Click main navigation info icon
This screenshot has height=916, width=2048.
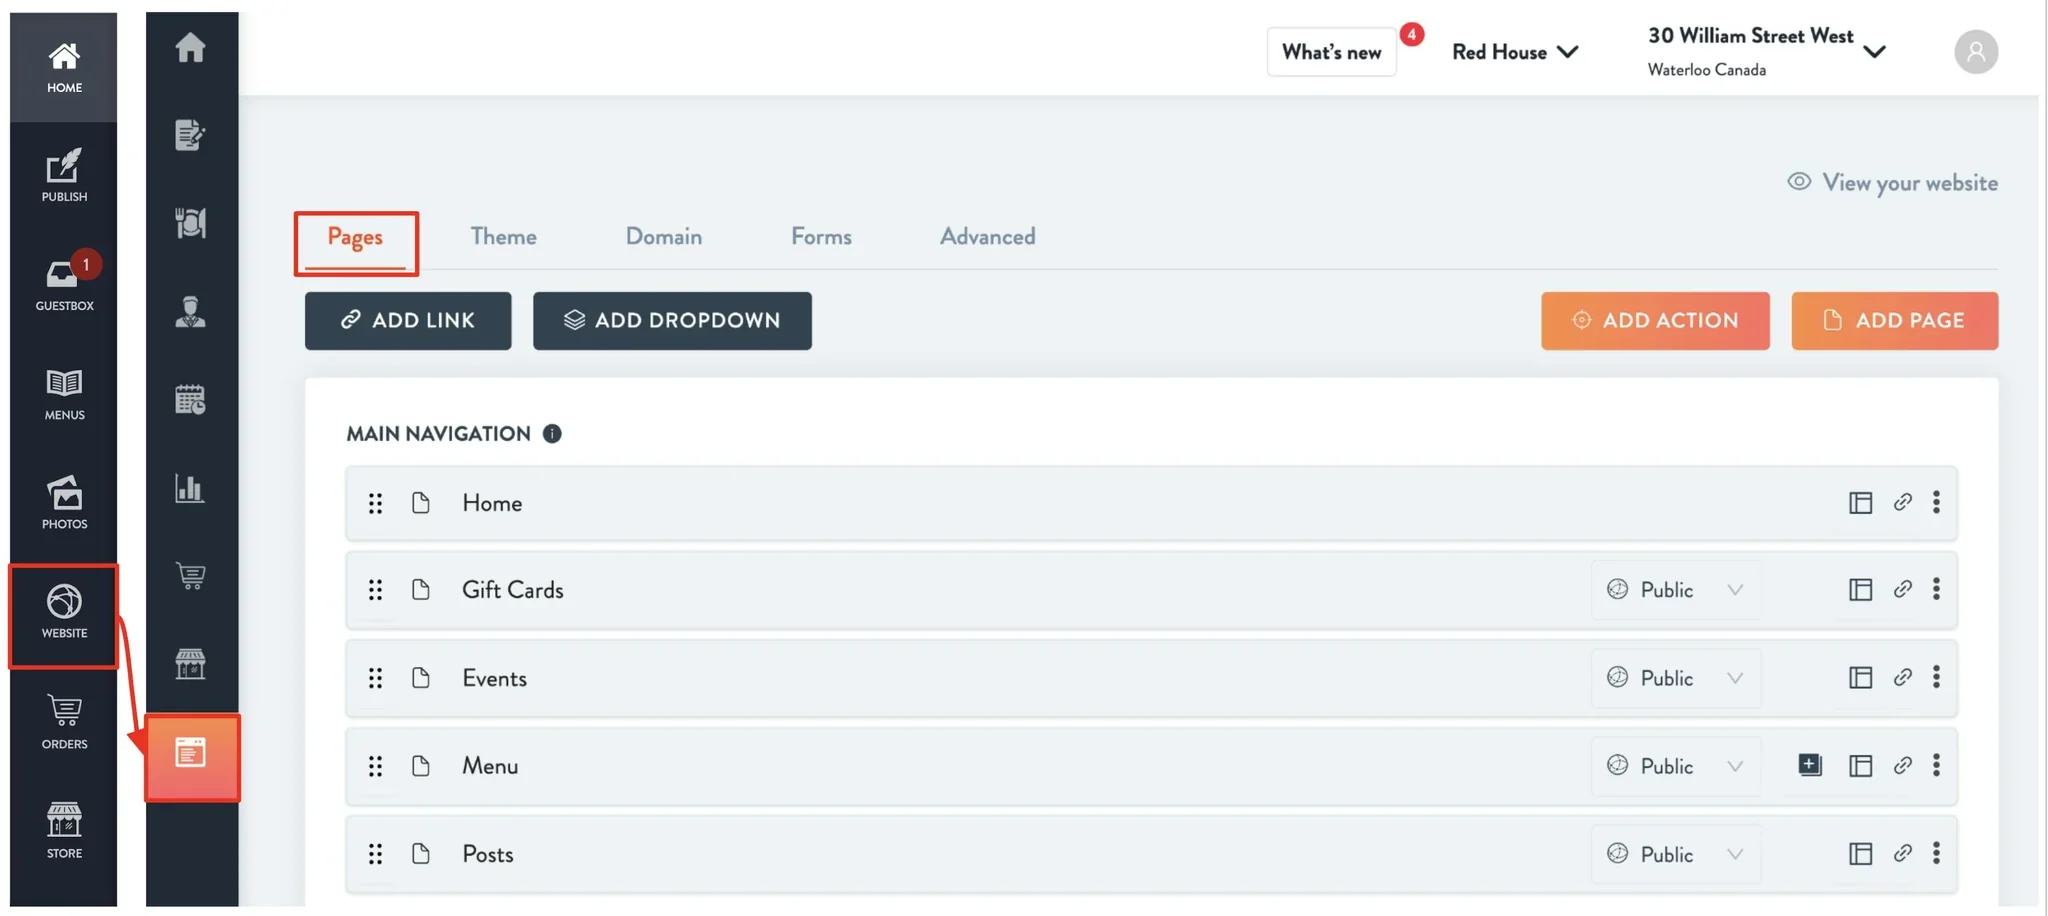coord(552,433)
